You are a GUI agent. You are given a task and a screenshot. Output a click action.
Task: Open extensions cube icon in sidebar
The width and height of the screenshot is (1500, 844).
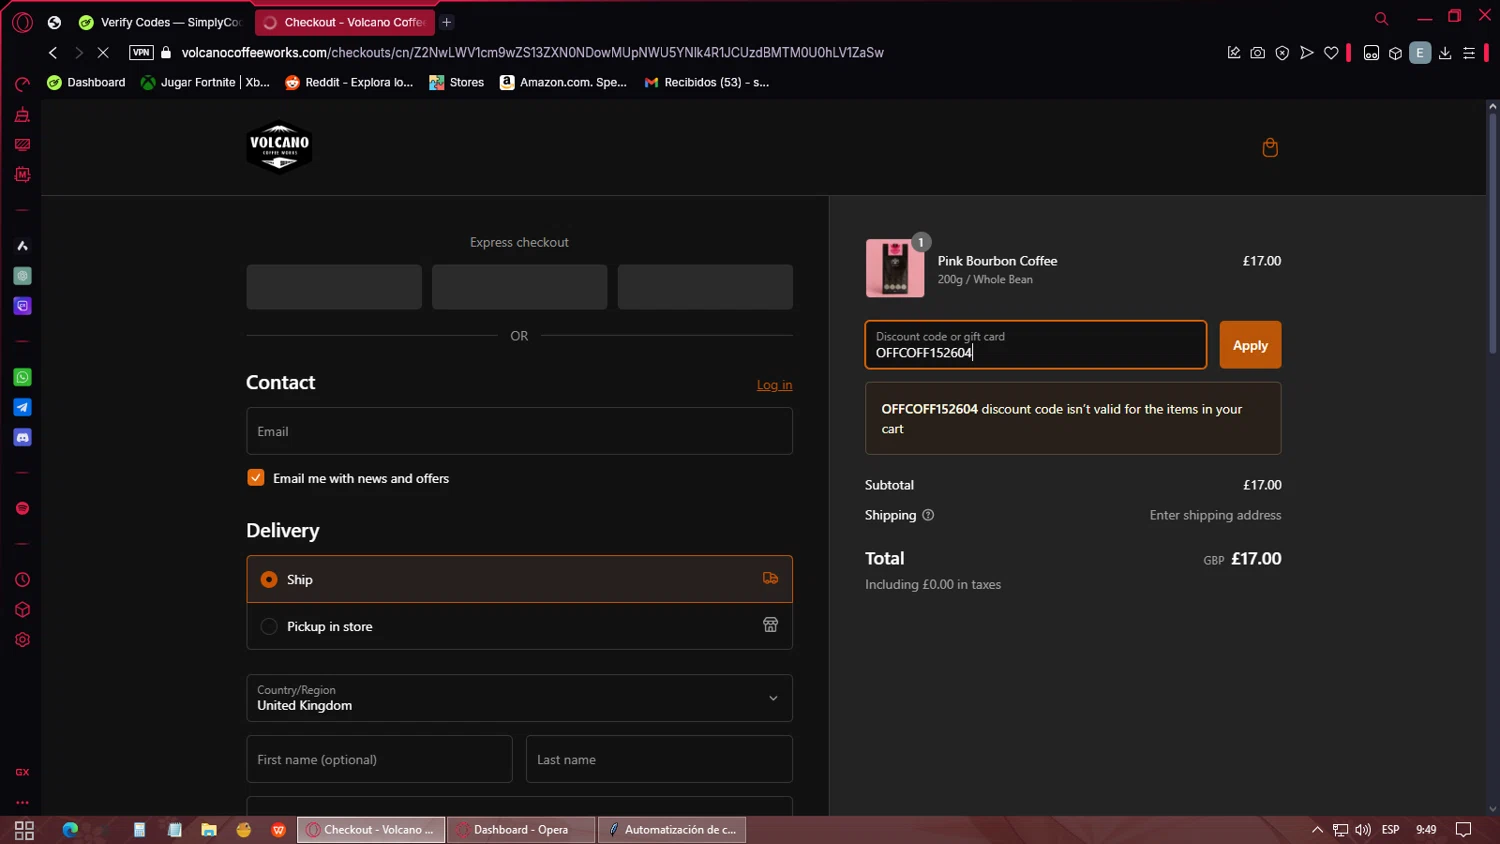coord(22,610)
